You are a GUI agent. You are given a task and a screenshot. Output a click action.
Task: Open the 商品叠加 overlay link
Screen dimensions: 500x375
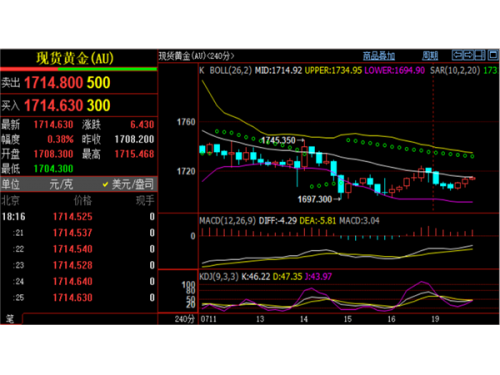coord(379,56)
